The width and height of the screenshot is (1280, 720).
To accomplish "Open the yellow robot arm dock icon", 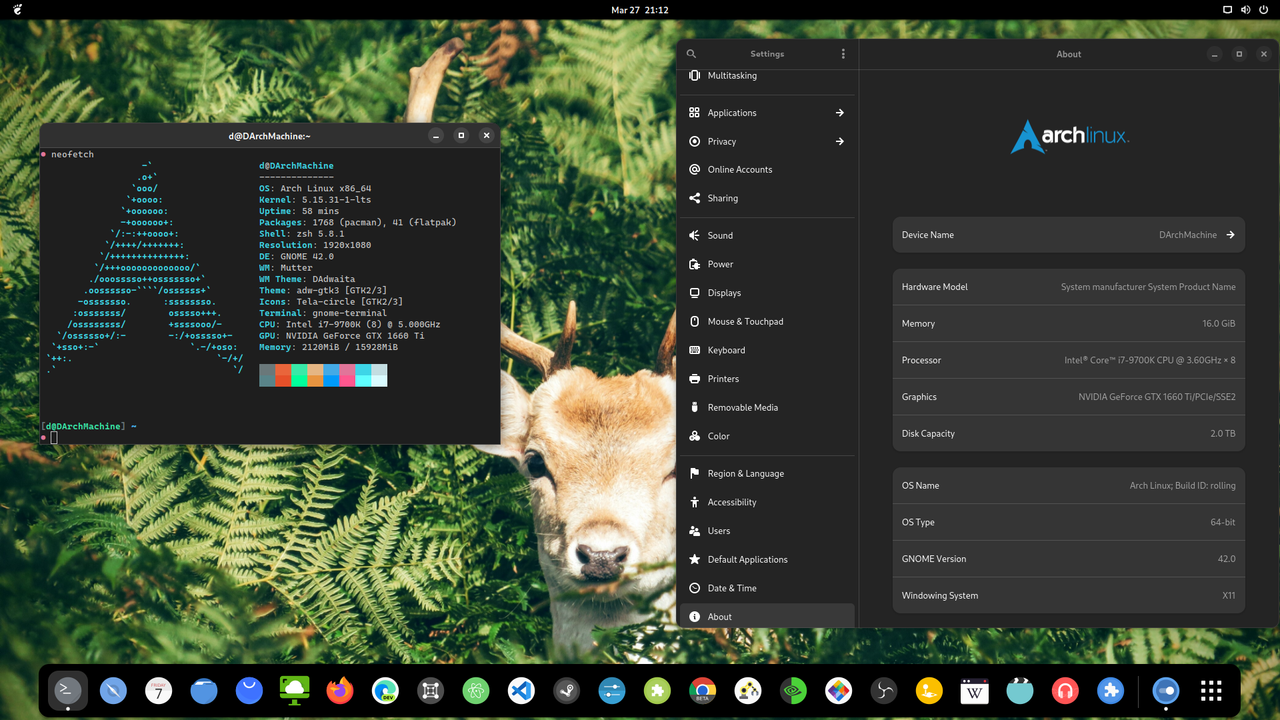I will coord(748,690).
